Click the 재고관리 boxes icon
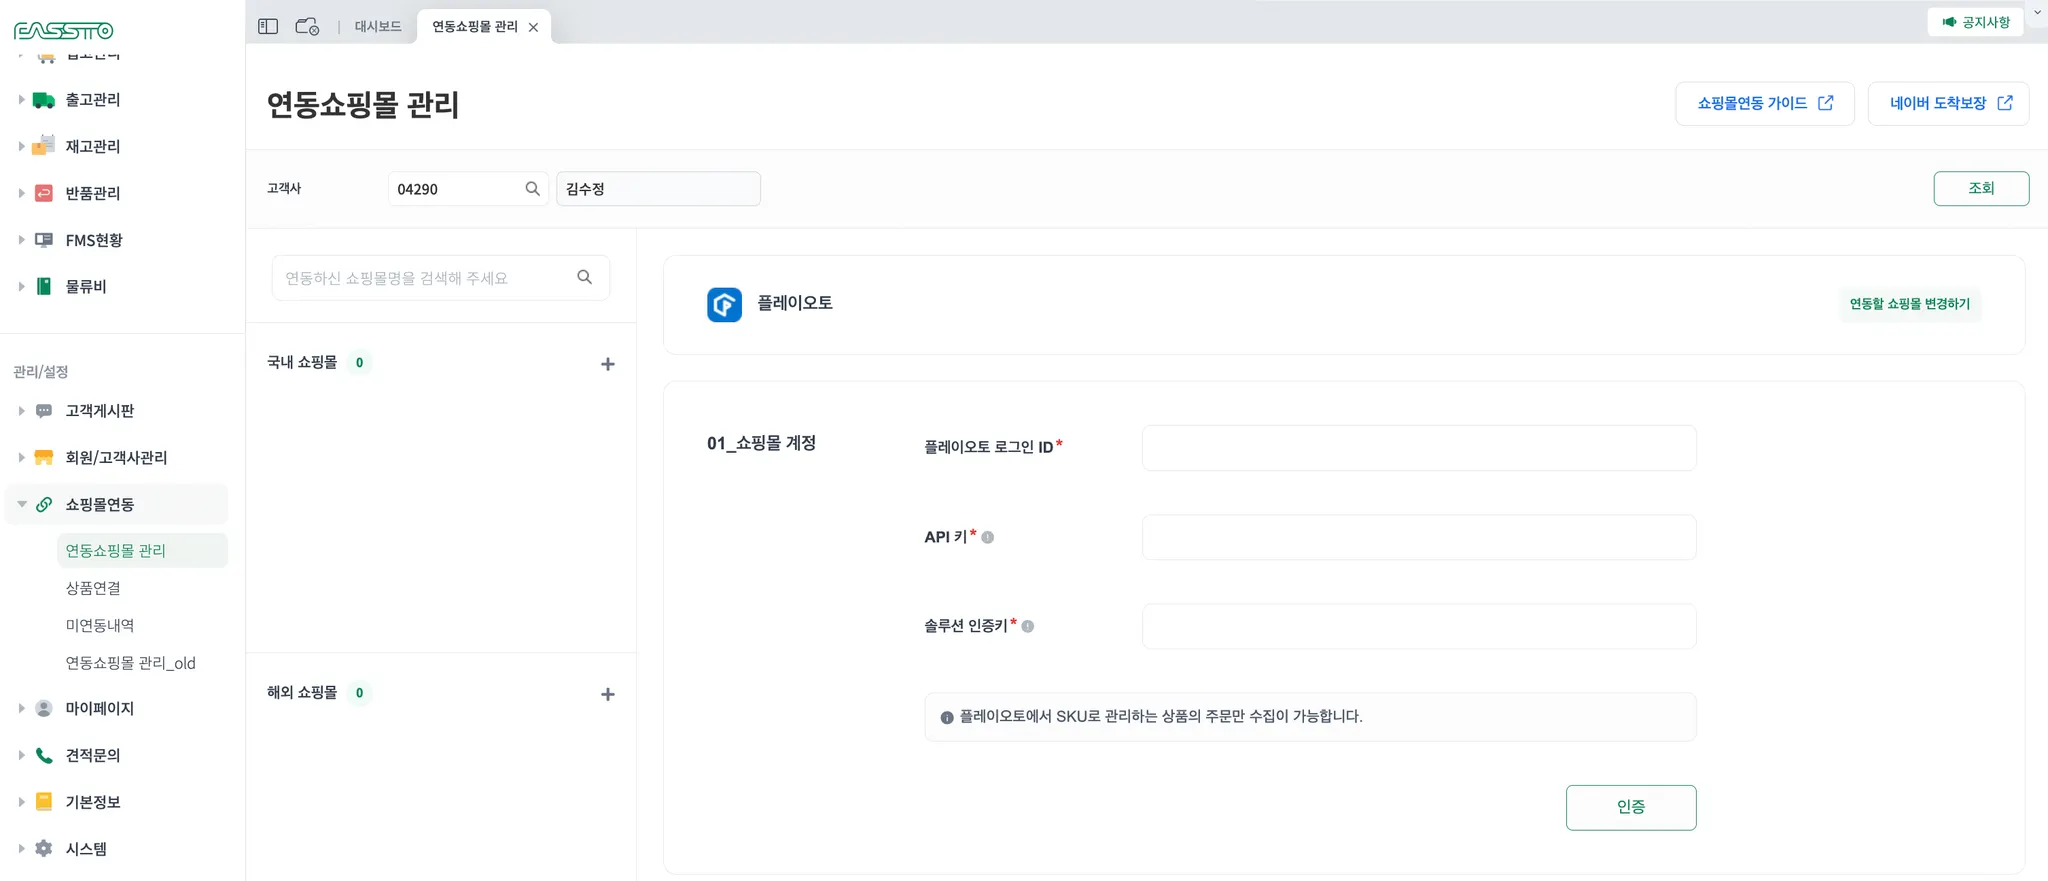 pos(44,146)
